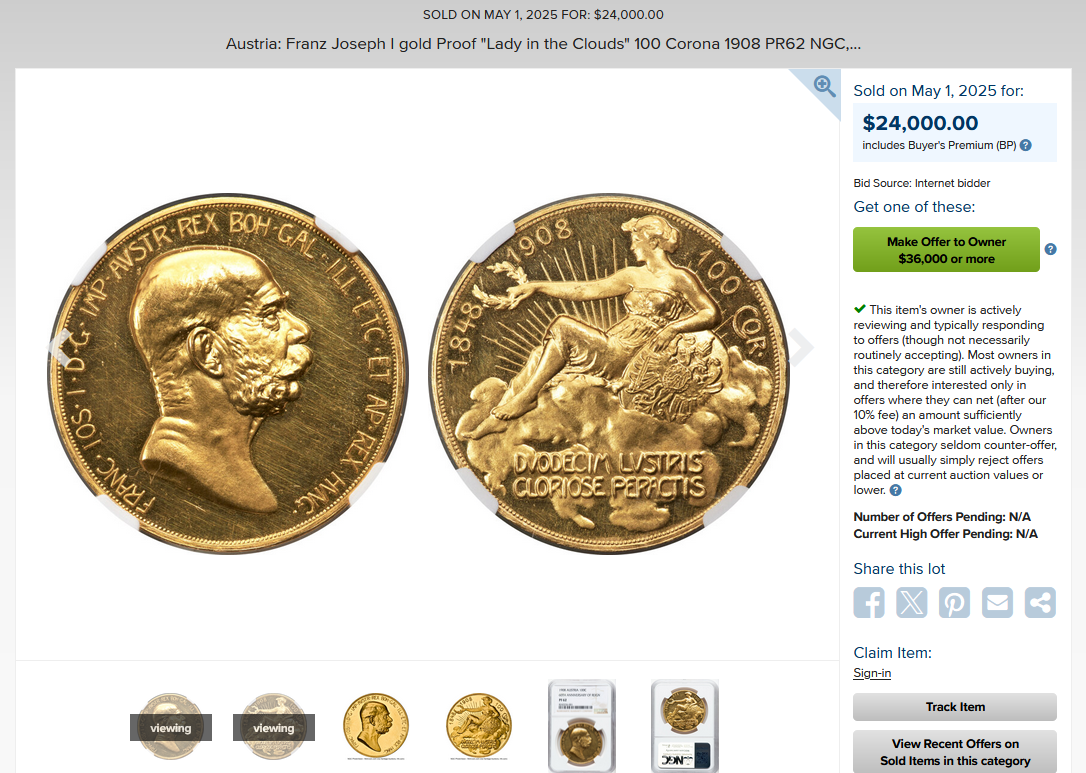
Task: View Recent Offers on Sold Items
Action: 955,752
